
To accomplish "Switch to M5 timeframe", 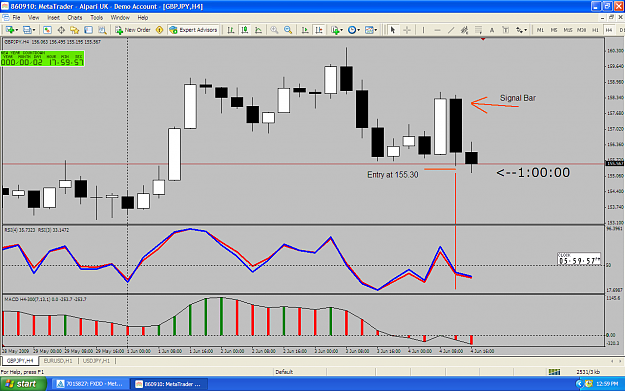I will (554, 30).
